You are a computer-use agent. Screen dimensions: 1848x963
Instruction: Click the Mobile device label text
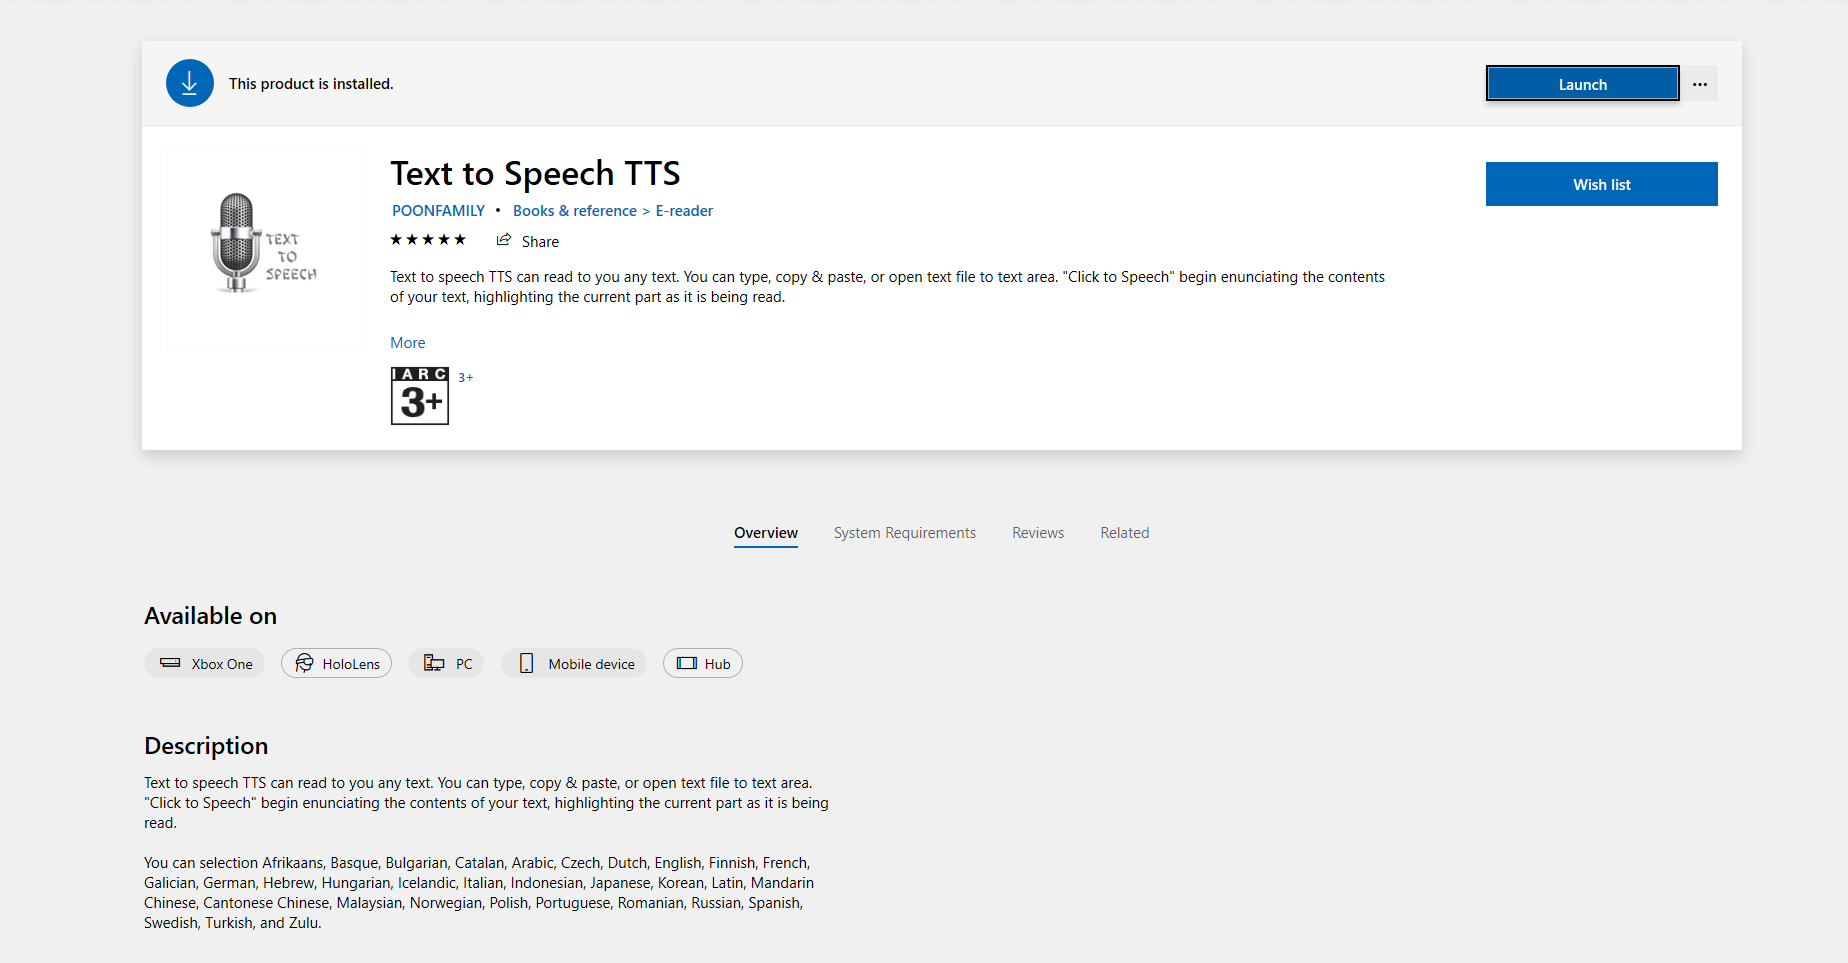591,664
